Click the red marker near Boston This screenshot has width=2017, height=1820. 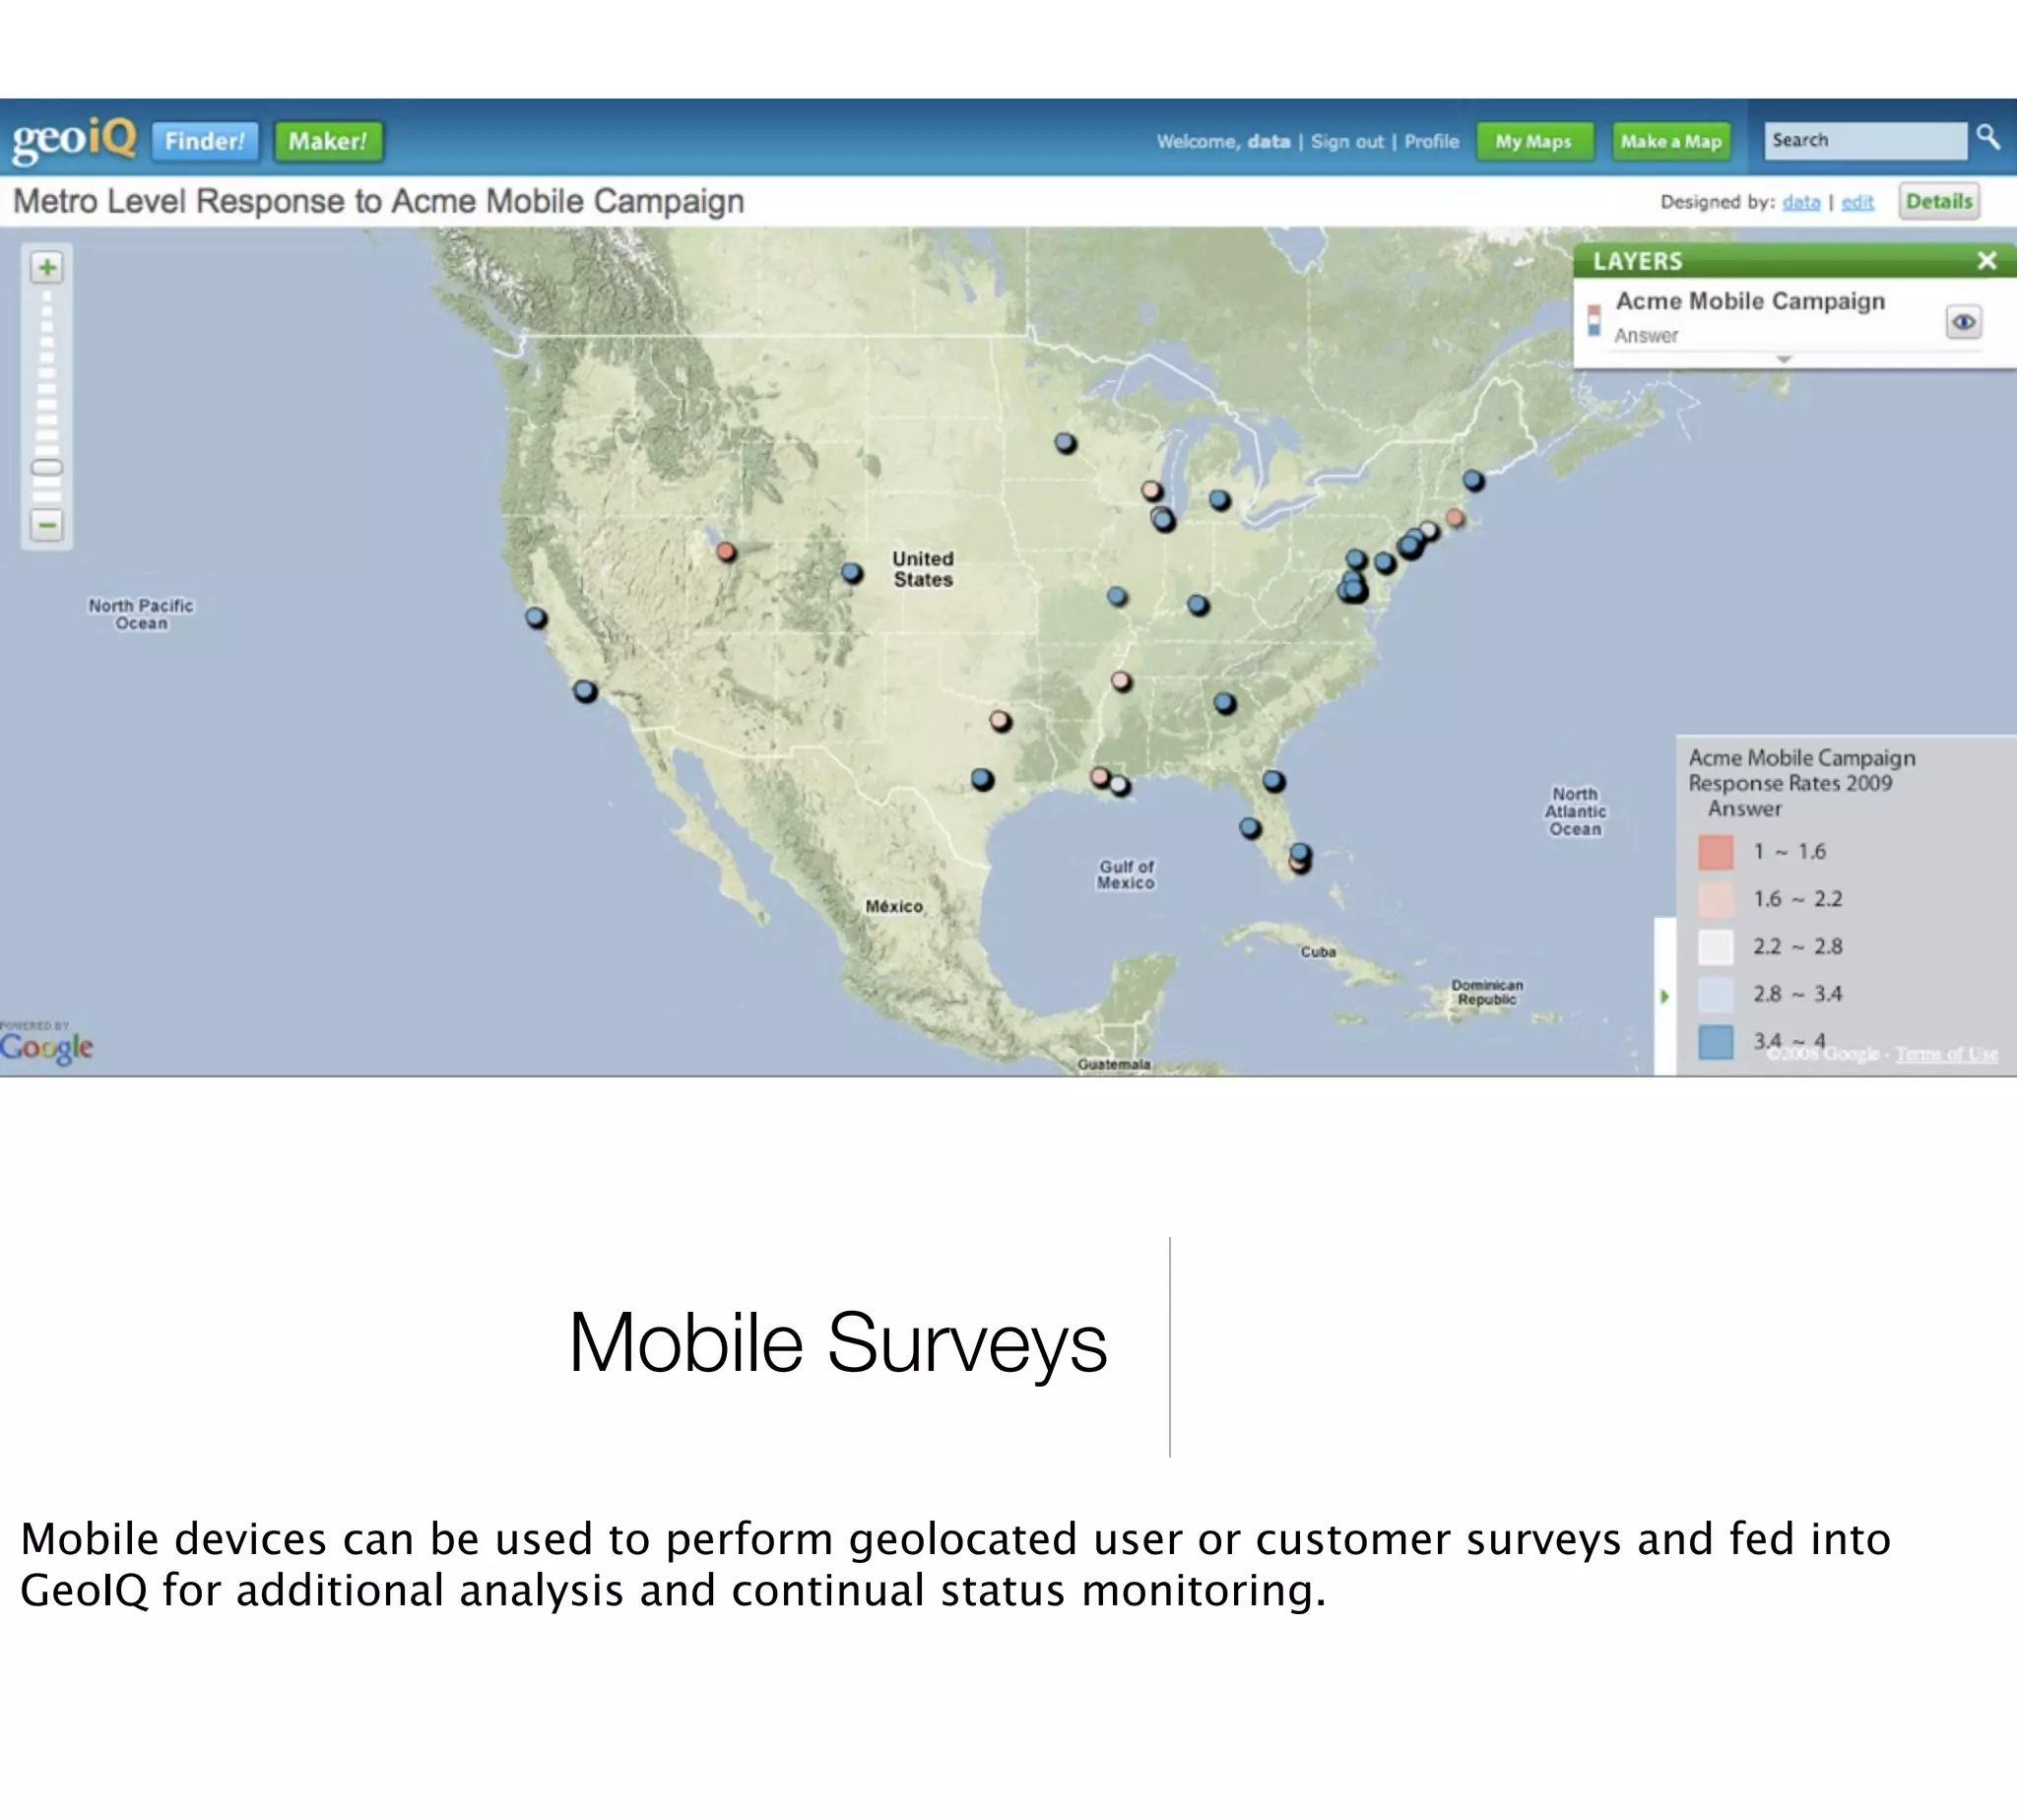(1455, 518)
